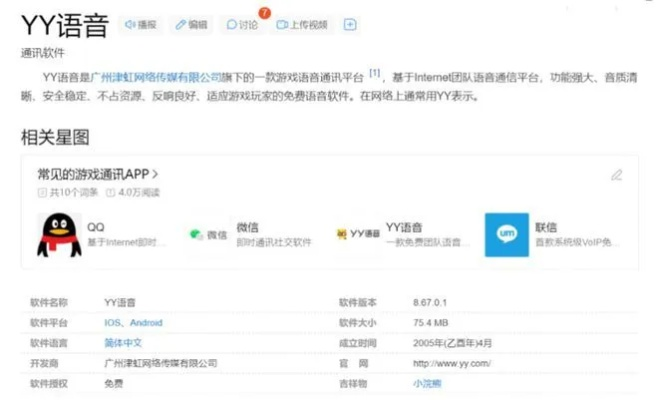Image resolution: width=658 pixels, height=400 pixels.
Task: Click the 首款系统级VoIP description text
Action: pyautogui.click(x=577, y=242)
